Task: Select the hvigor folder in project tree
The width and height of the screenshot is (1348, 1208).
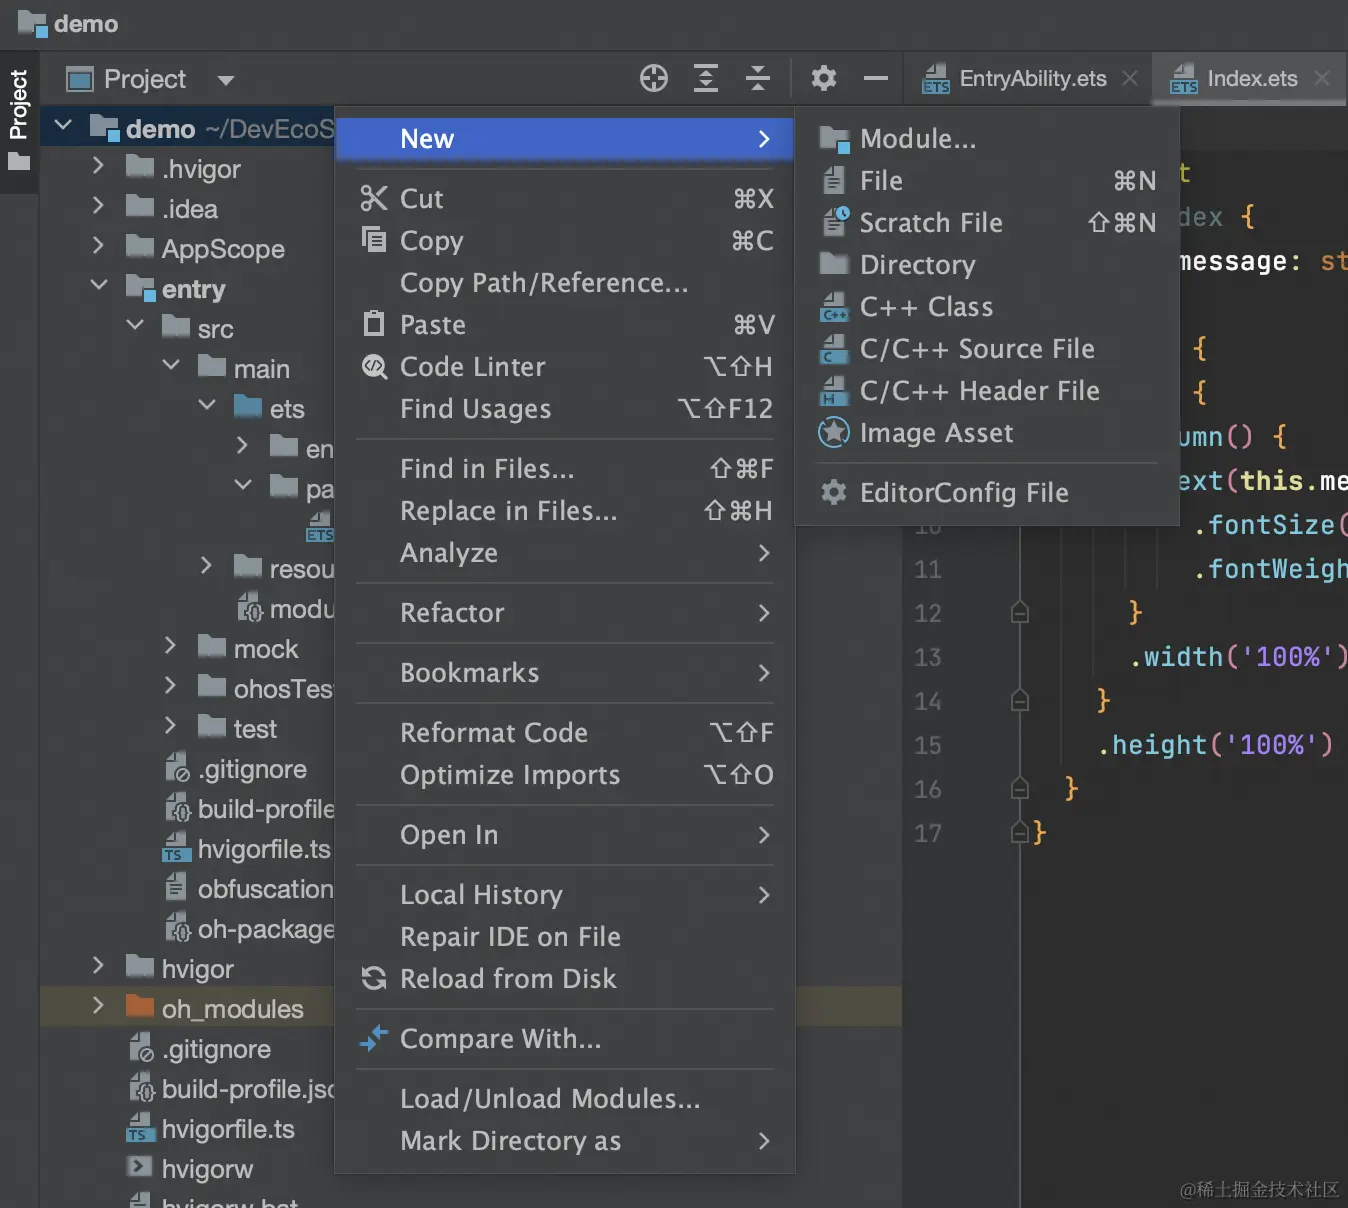Action: (198, 969)
